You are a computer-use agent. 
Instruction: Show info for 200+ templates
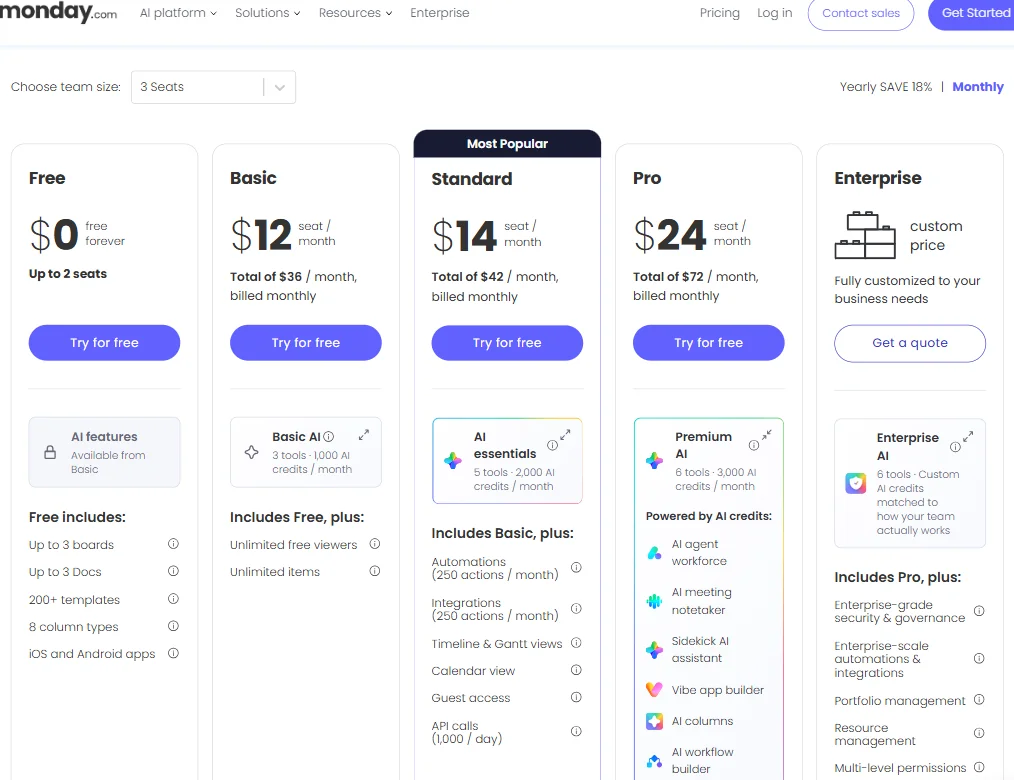click(173, 599)
